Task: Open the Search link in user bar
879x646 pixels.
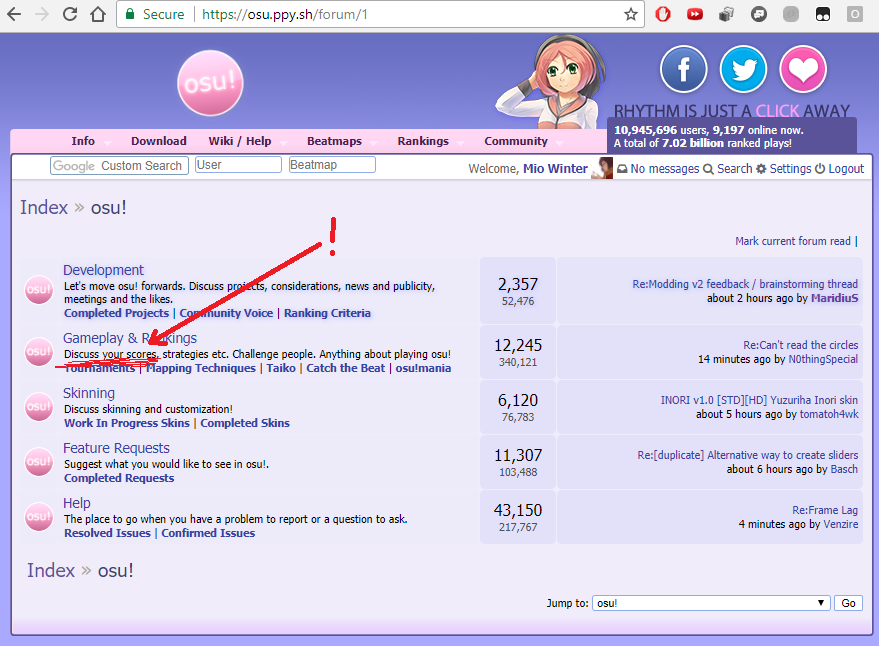Action: coord(728,168)
